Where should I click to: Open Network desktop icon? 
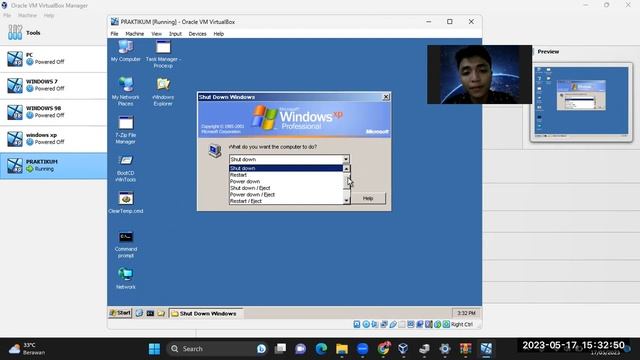125,278
